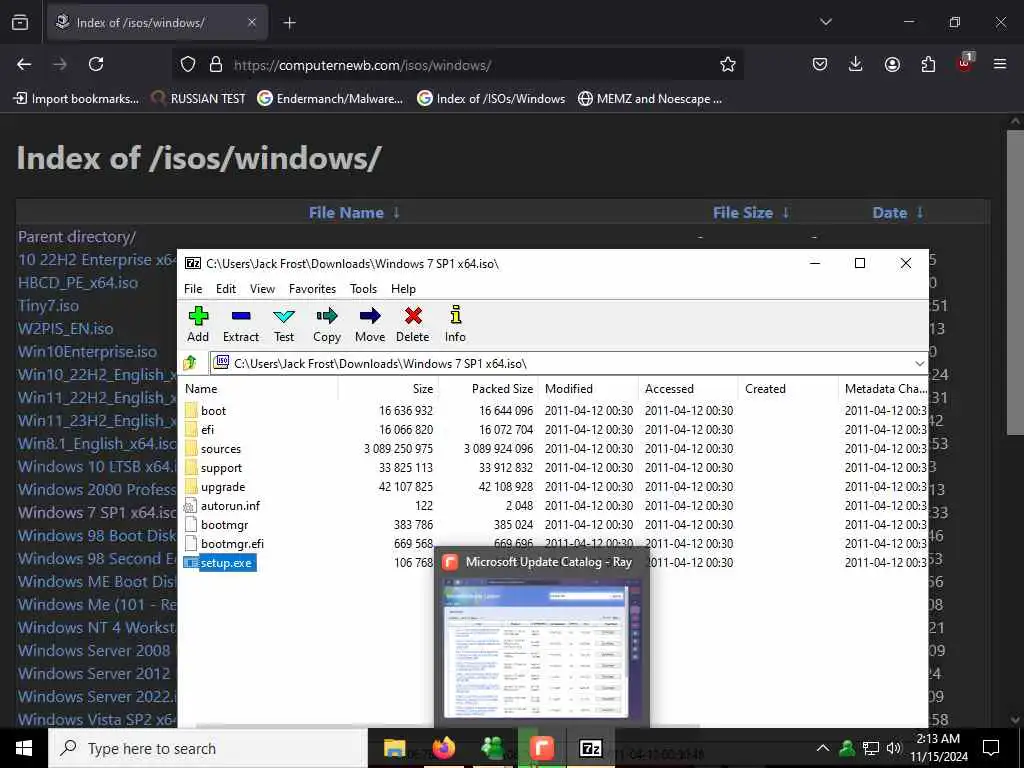Open the MEMZ and Noescape bookmark
Viewport: 1024px width, 768px height.
point(650,99)
